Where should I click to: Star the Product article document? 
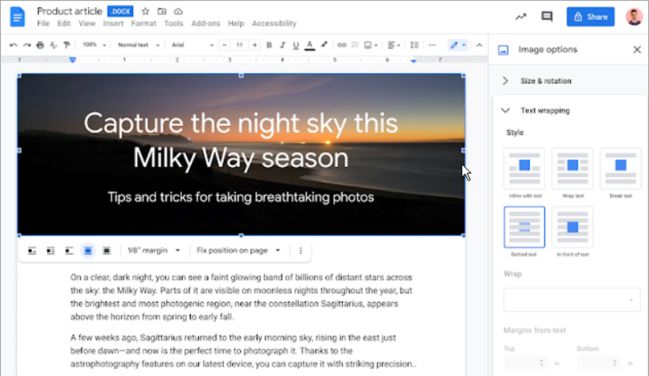[145, 12]
